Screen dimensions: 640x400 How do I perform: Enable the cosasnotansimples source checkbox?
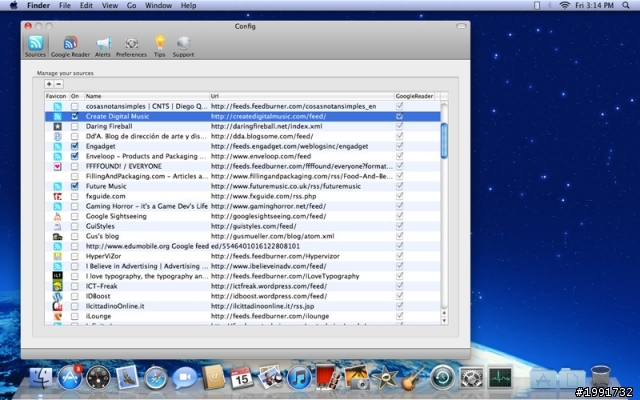click(x=74, y=106)
